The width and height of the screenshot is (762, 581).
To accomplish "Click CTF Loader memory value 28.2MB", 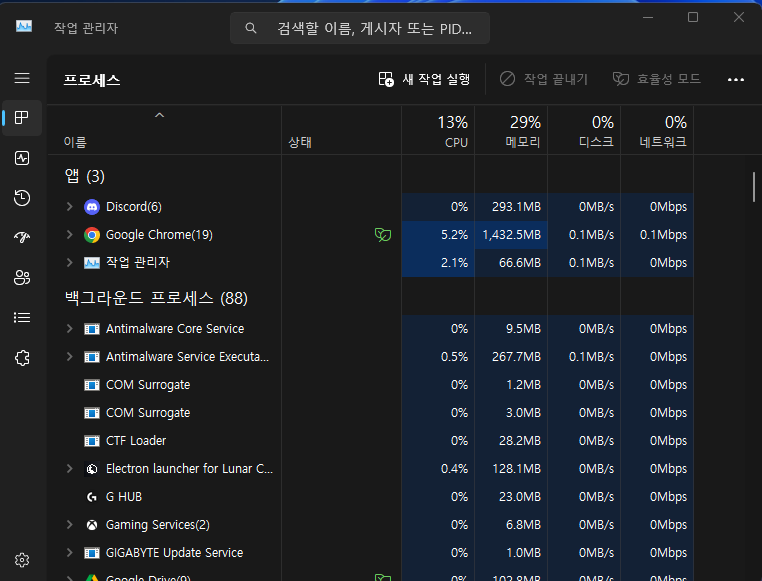I will (x=520, y=441).
